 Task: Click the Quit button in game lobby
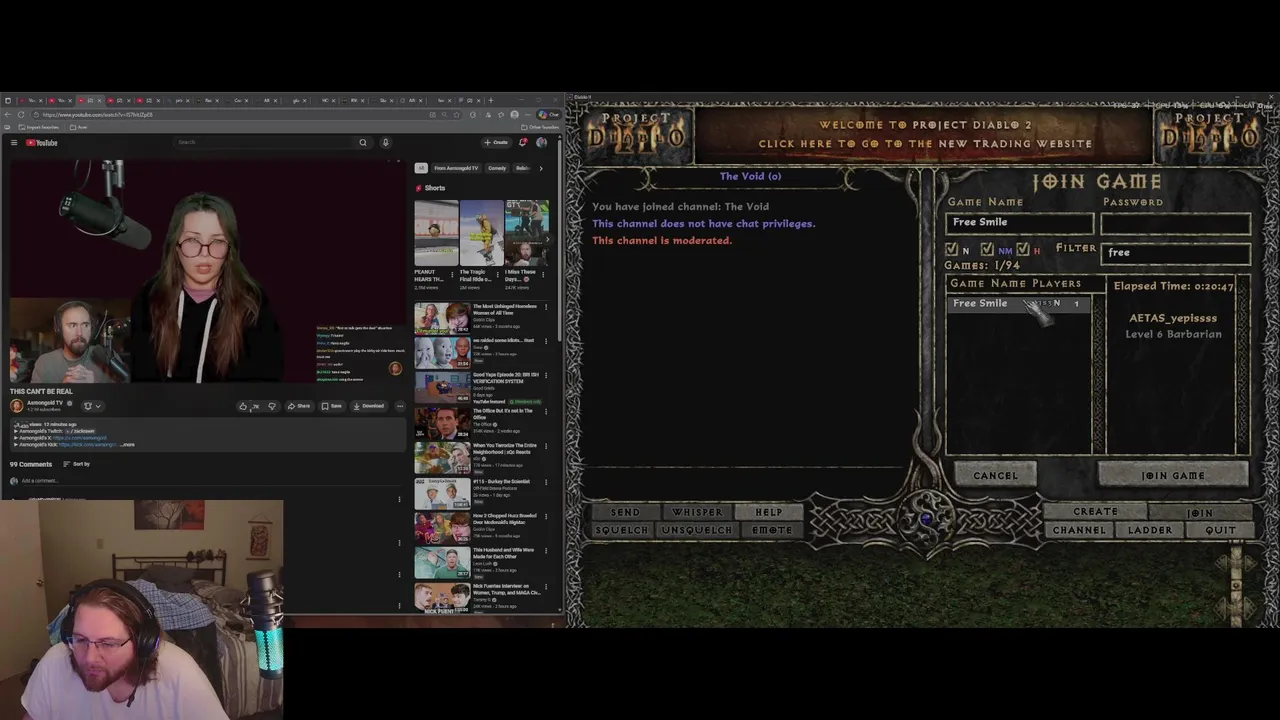pyautogui.click(x=1220, y=530)
